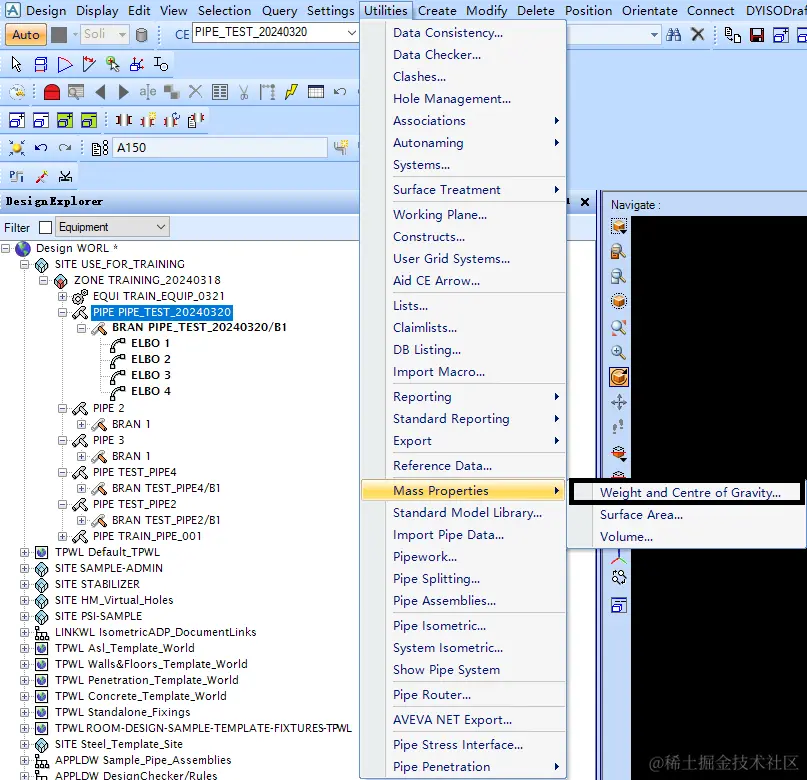
Task: Click the binoculars find icon
Action: 673,35
